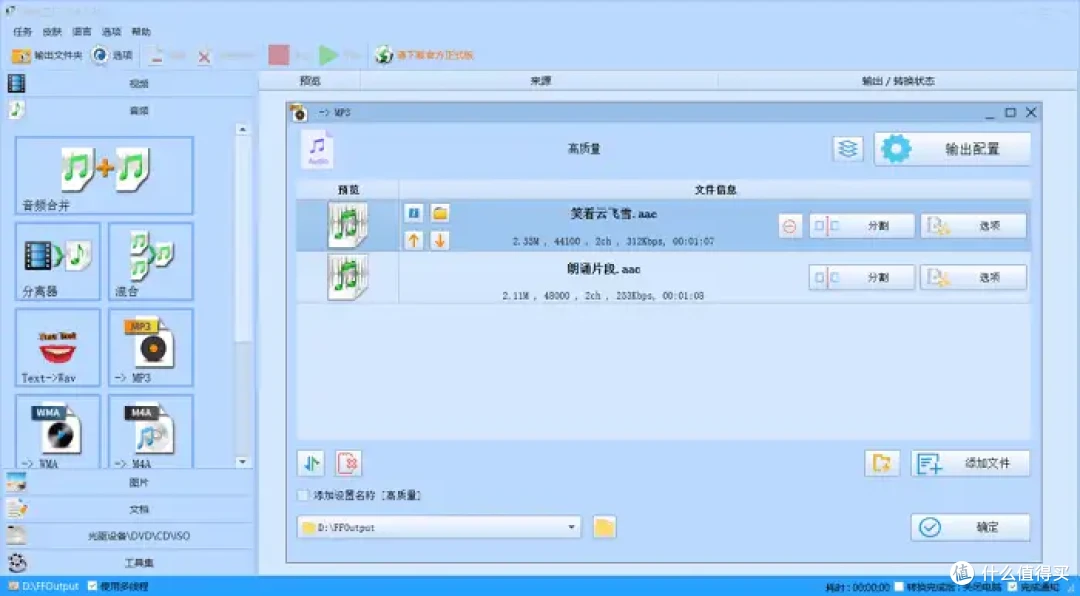This screenshot has height=596, width=1080.
Task: Expand the 图片 category in the sidebar
Action: pos(128,482)
